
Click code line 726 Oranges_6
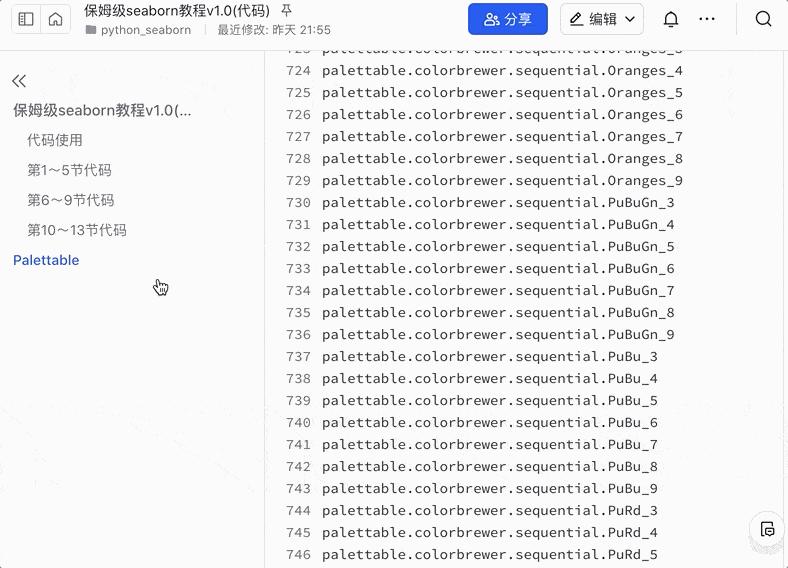point(502,115)
